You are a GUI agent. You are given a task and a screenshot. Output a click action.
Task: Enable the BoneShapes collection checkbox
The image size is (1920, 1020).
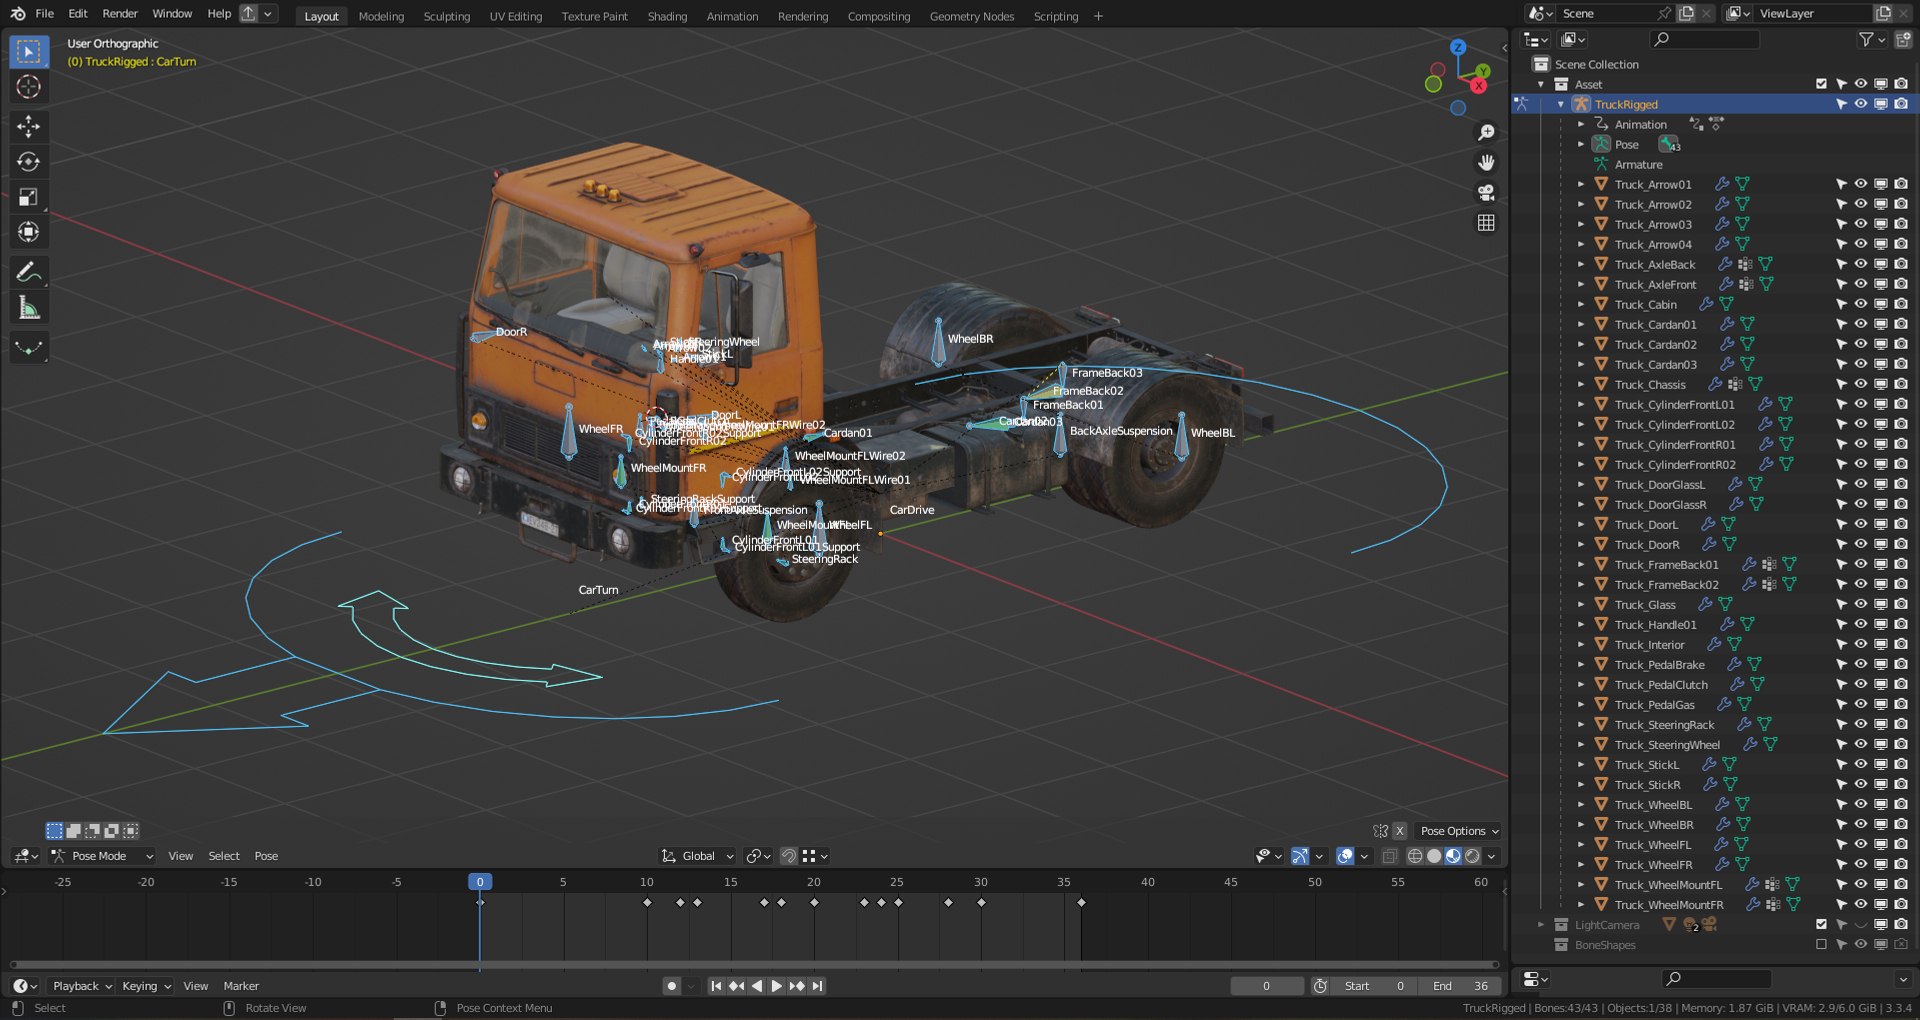(x=1821, y=944)
